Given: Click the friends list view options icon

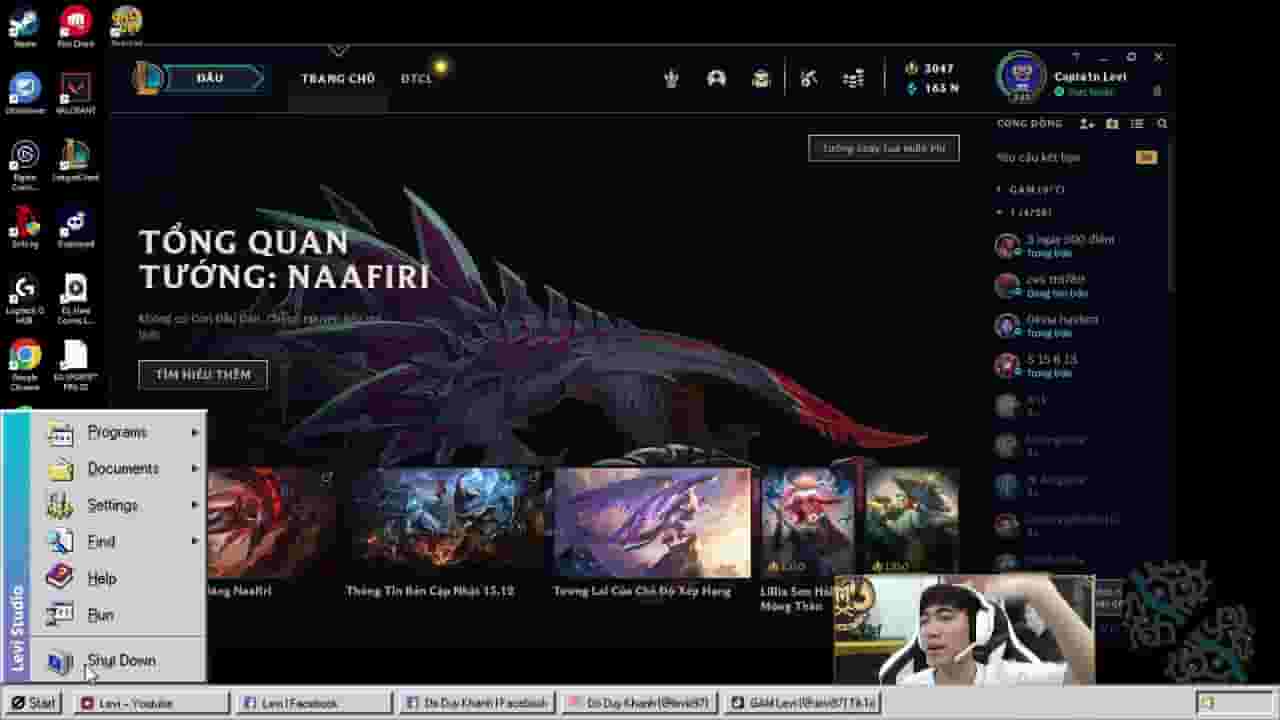Looking at the screenshot, I should coord(1137,124).
